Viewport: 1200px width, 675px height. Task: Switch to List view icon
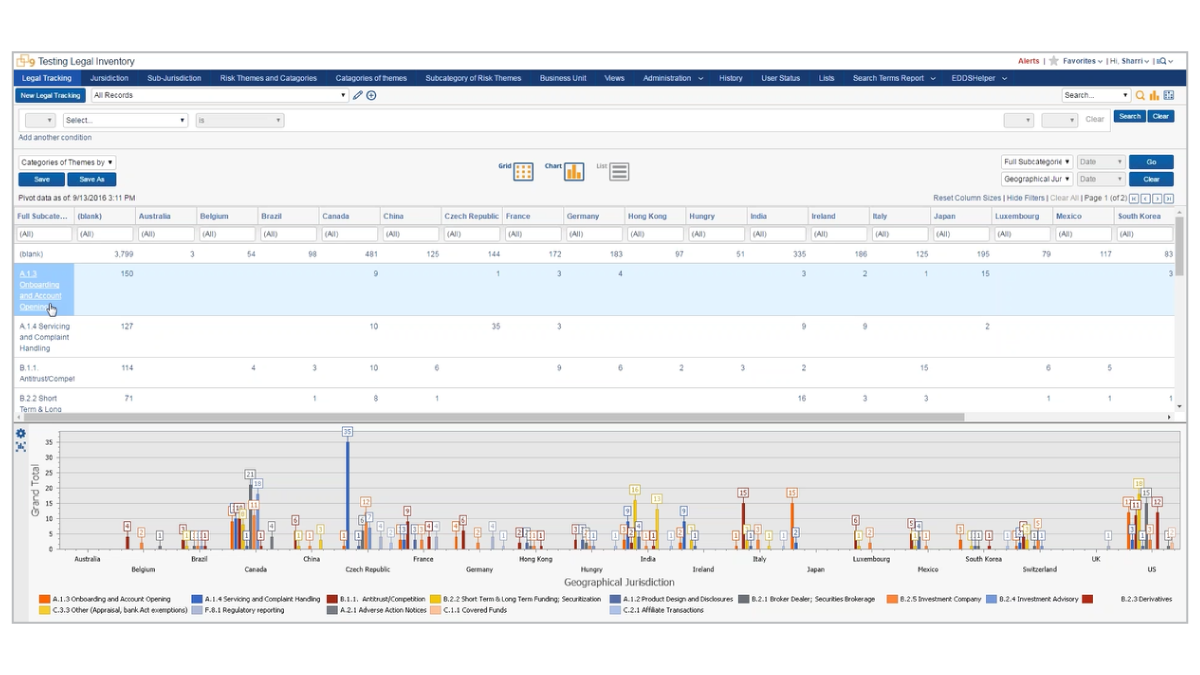click(x=619, y=172)
